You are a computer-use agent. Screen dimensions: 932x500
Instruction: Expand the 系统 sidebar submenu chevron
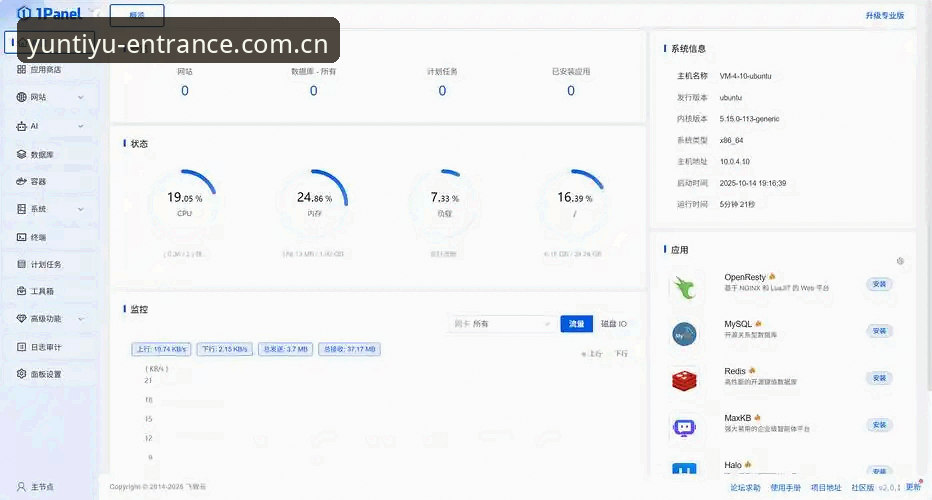click(81, 209)
